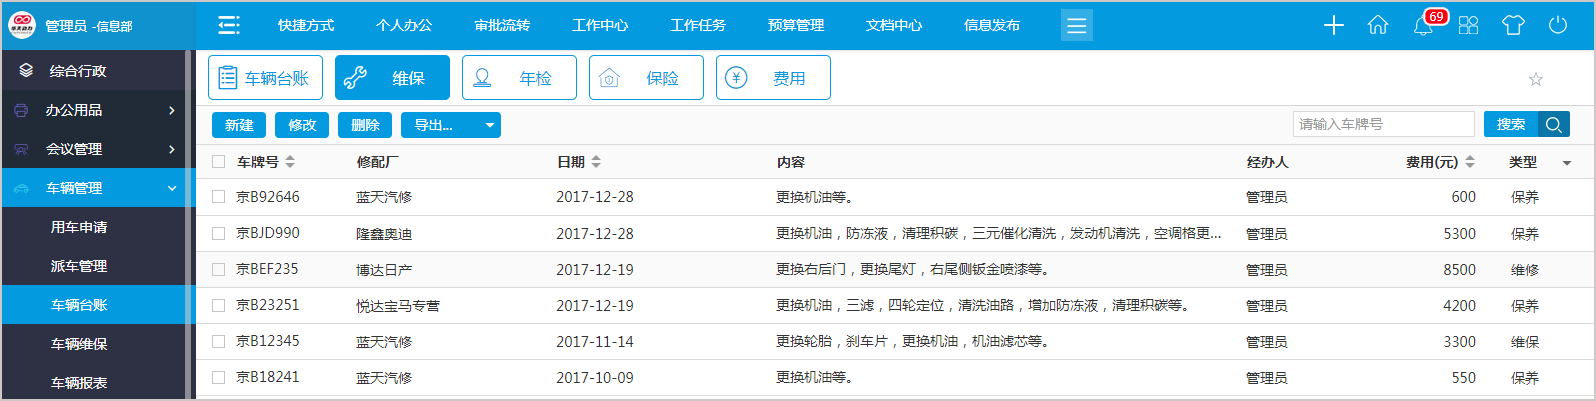The height and width of the screenshot is (401, 1596).
Task: Open the 工作中心 menu
Action: [x=600, y=25]
